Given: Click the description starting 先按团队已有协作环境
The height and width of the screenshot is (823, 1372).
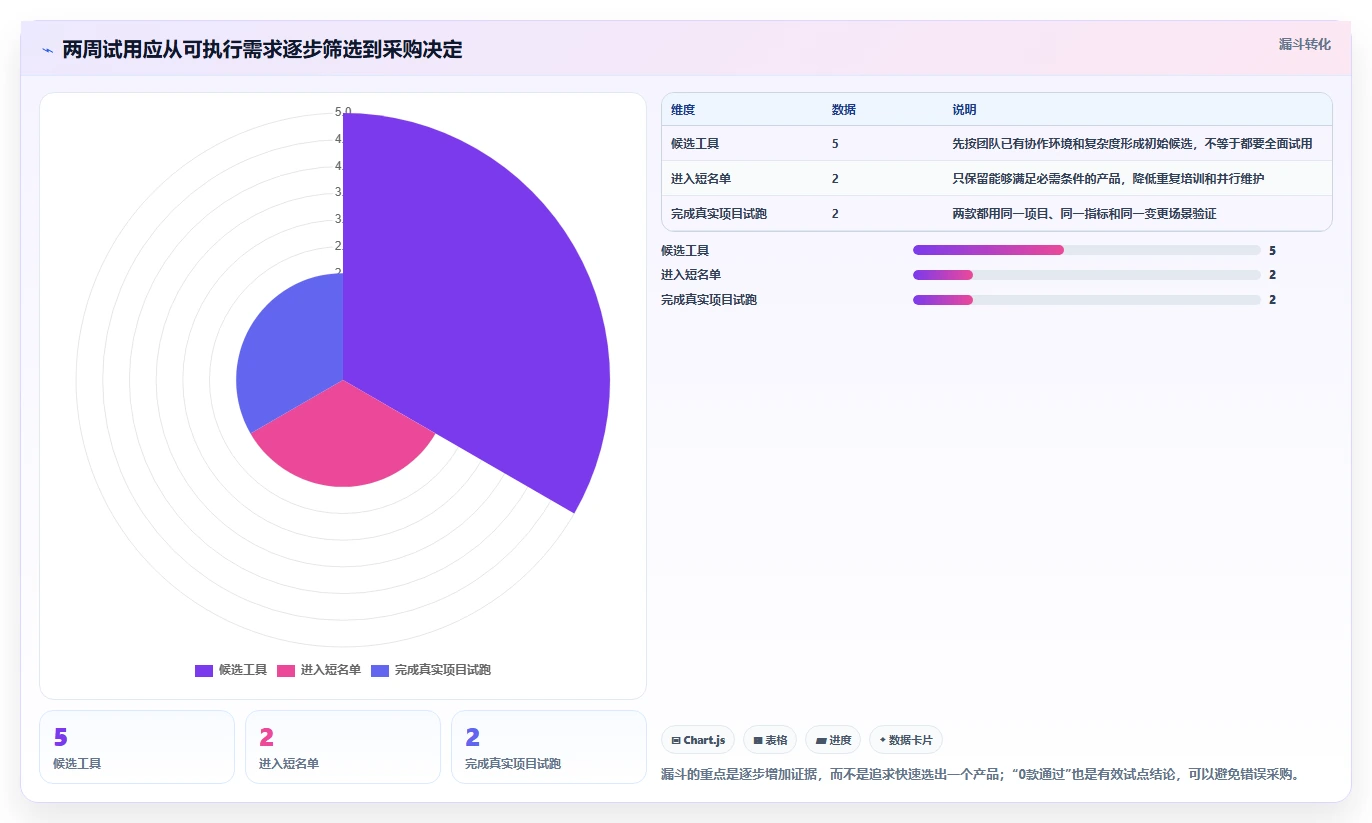Looking at the screenshot, I should click(1132, 144).
